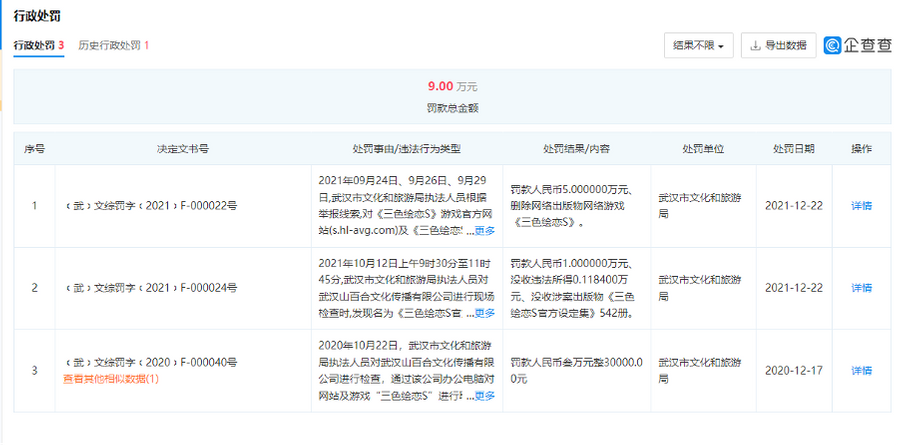Open 详情 for penalty row 2
The height and width of the screenshot is (446, 900).
(x=860, y=288)
